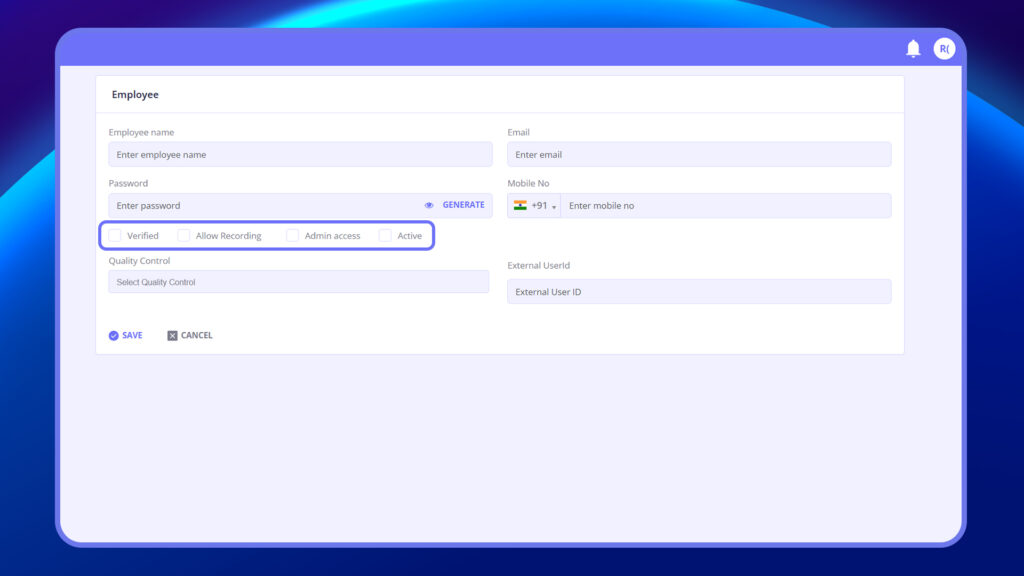The width and height of the screenshot is (1024, 576).
Task: Cancel the employee form
Action: tap(189, 336)
